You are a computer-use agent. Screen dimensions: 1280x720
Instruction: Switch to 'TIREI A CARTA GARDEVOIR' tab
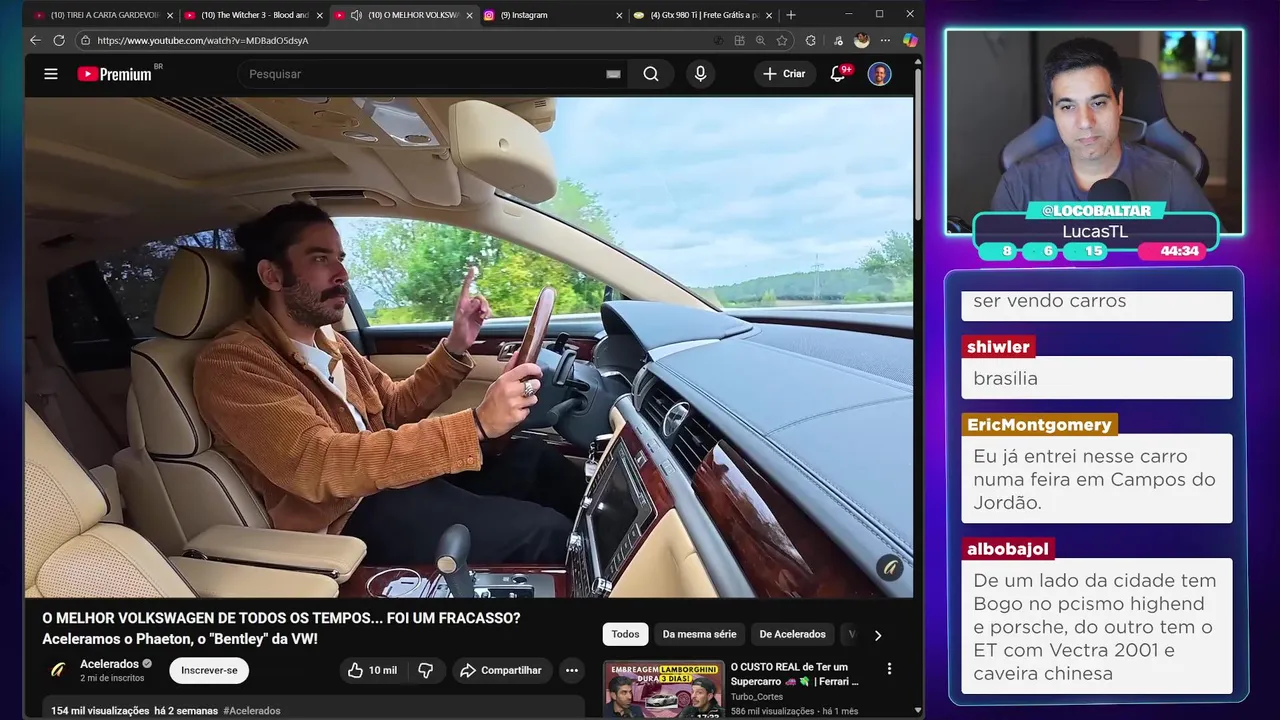[x=104, y=15]
